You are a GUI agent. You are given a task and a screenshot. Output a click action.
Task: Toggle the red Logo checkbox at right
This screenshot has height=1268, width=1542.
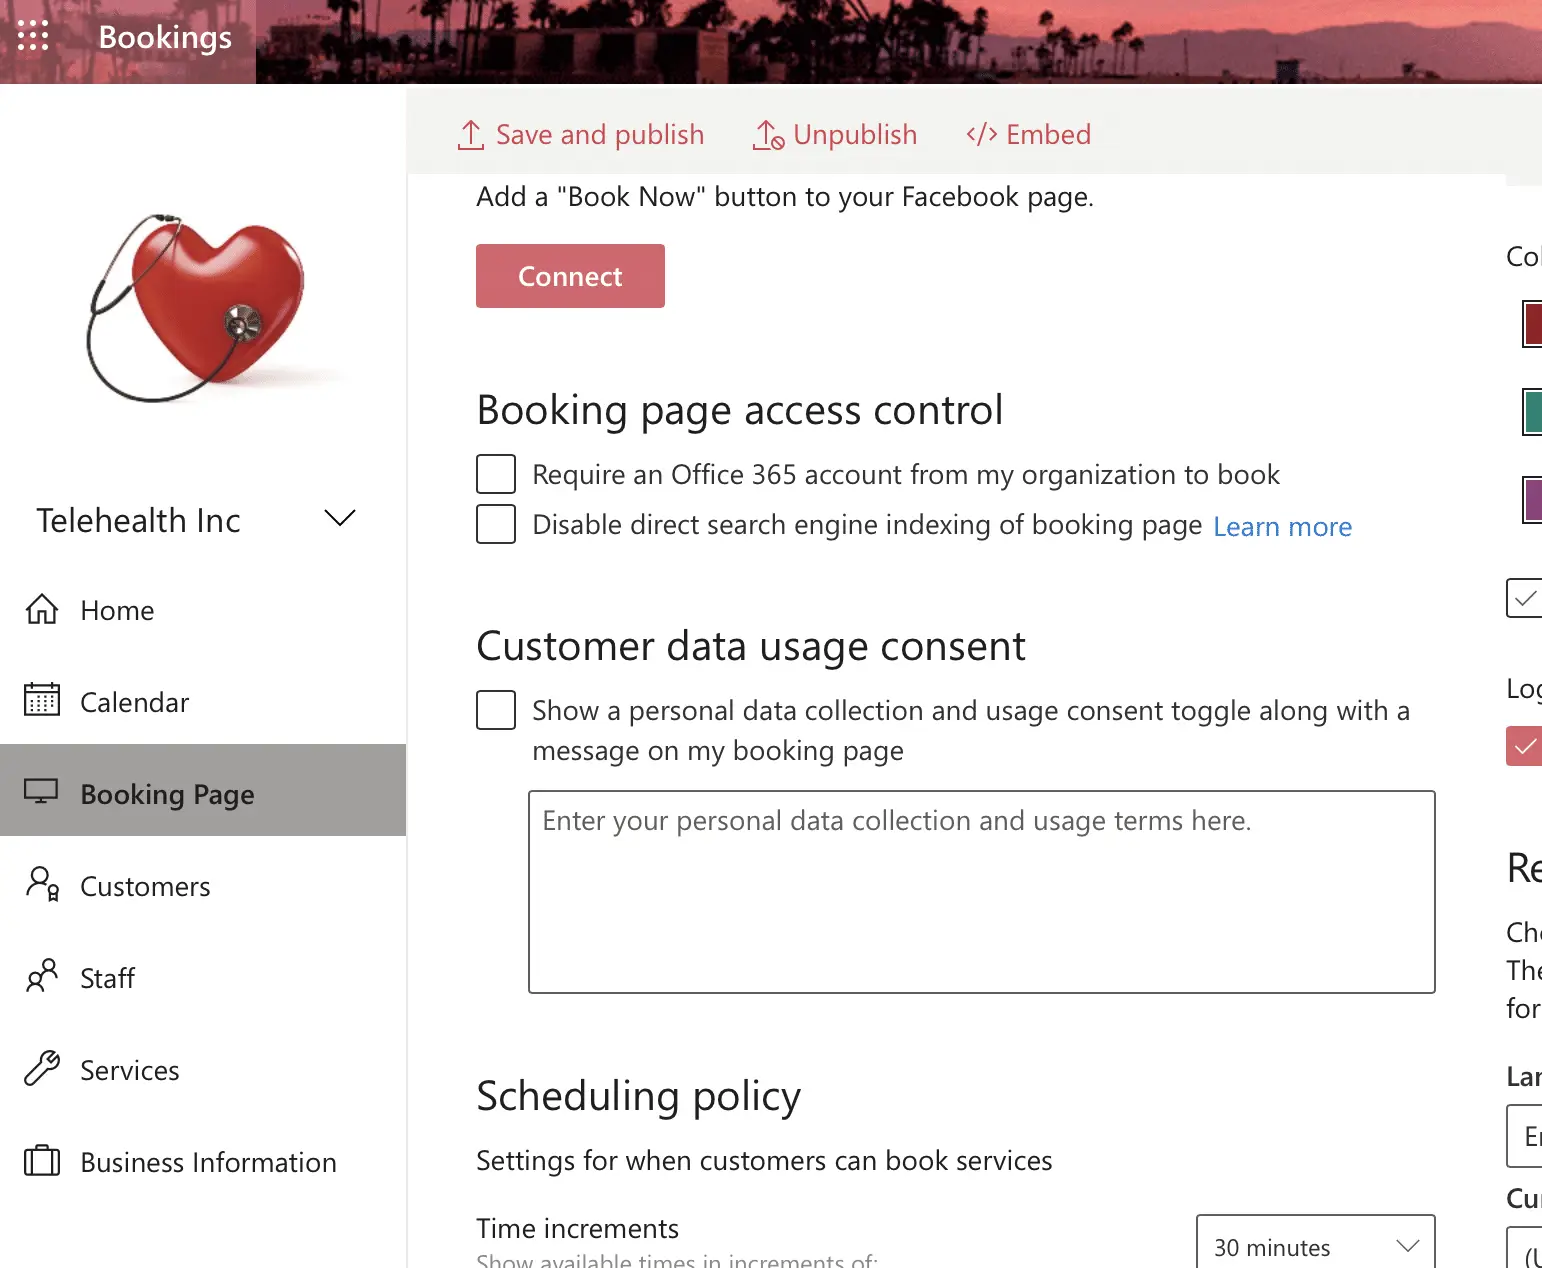pos(1524,746)
